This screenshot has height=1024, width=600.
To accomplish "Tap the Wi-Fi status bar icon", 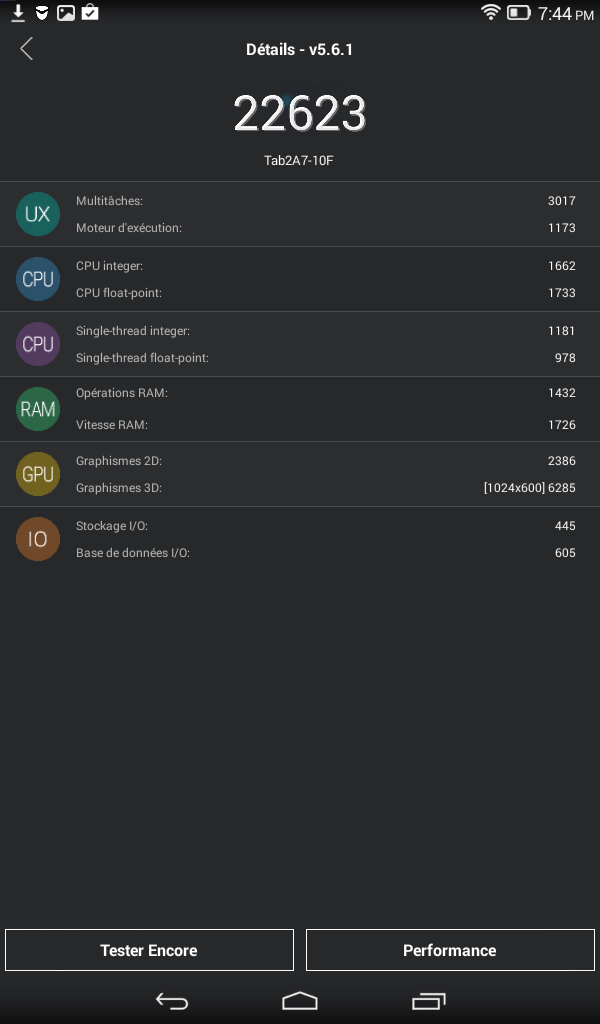I will [x=490, y=13].
